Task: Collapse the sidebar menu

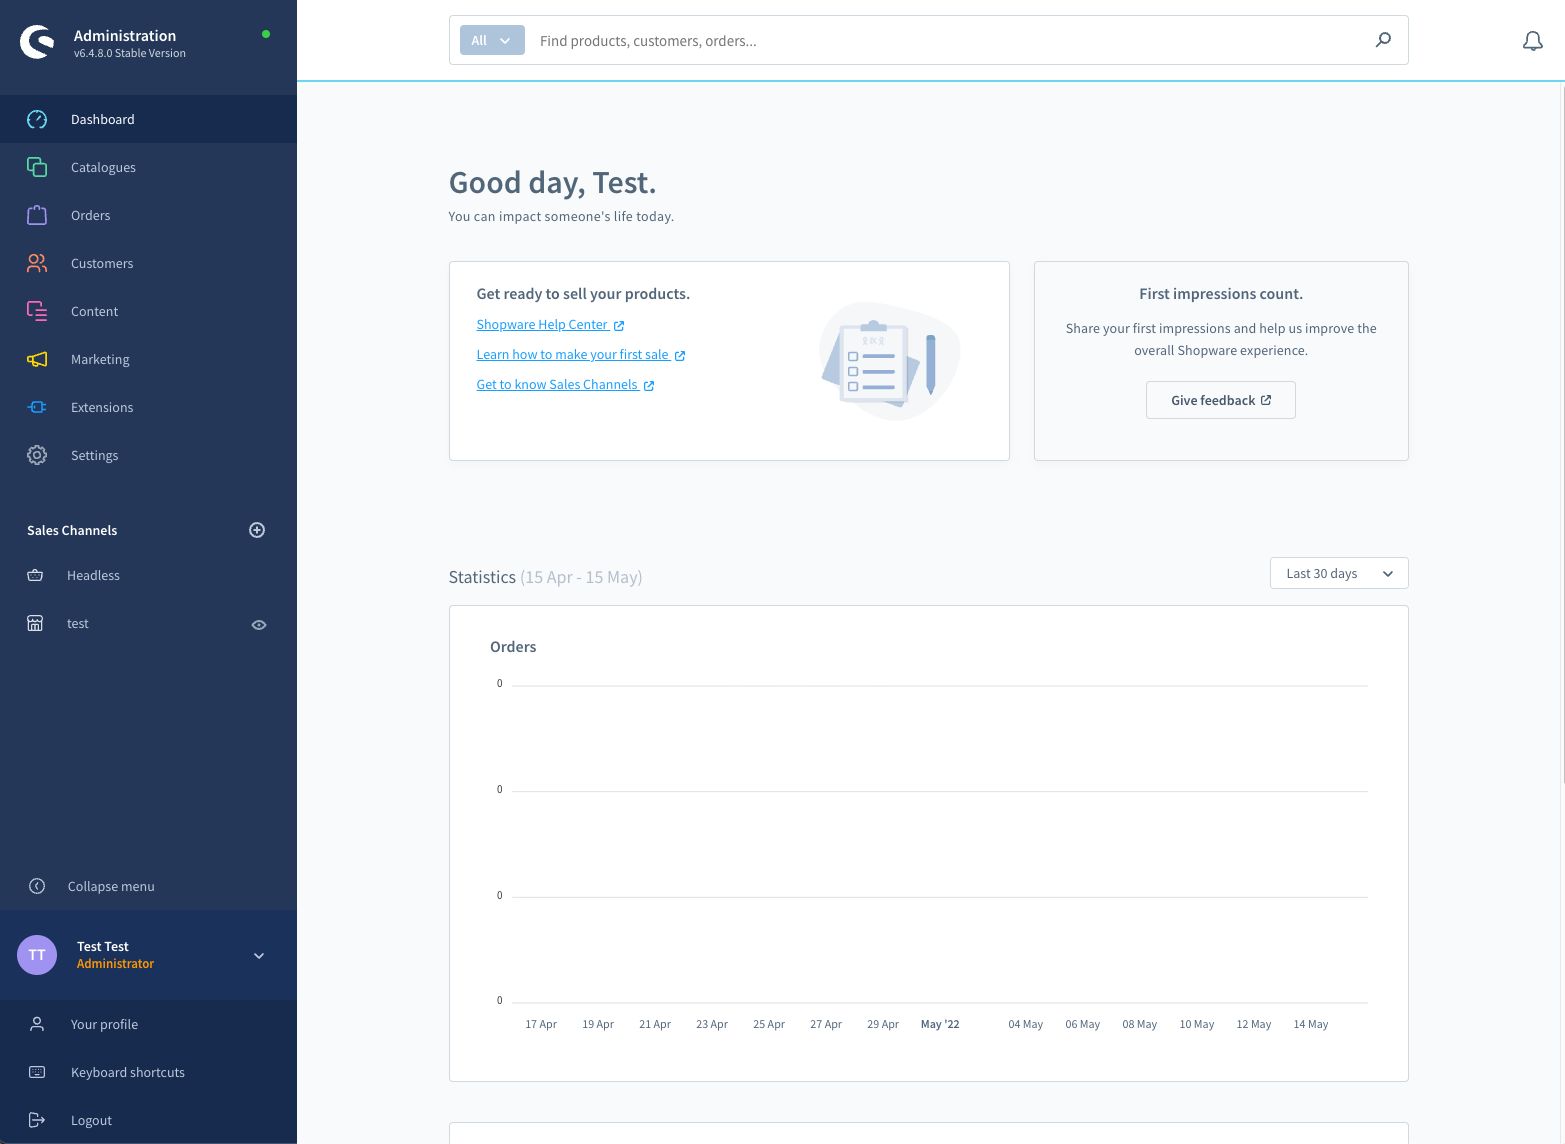Action: tap(110, 886)
